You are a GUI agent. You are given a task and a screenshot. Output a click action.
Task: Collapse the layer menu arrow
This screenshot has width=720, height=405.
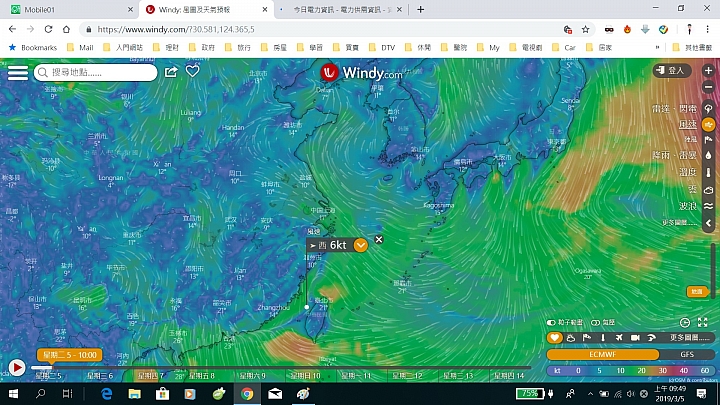(709, 223)
